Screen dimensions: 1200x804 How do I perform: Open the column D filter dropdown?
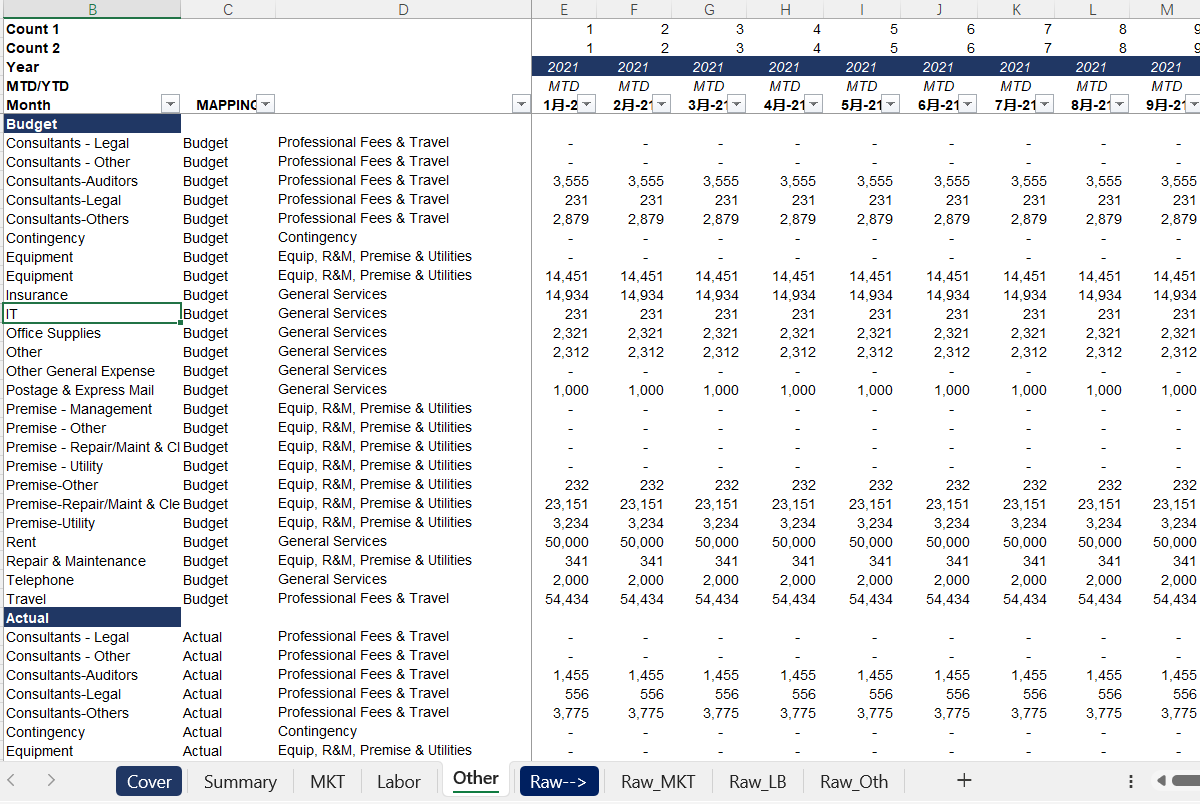[520, 105]
